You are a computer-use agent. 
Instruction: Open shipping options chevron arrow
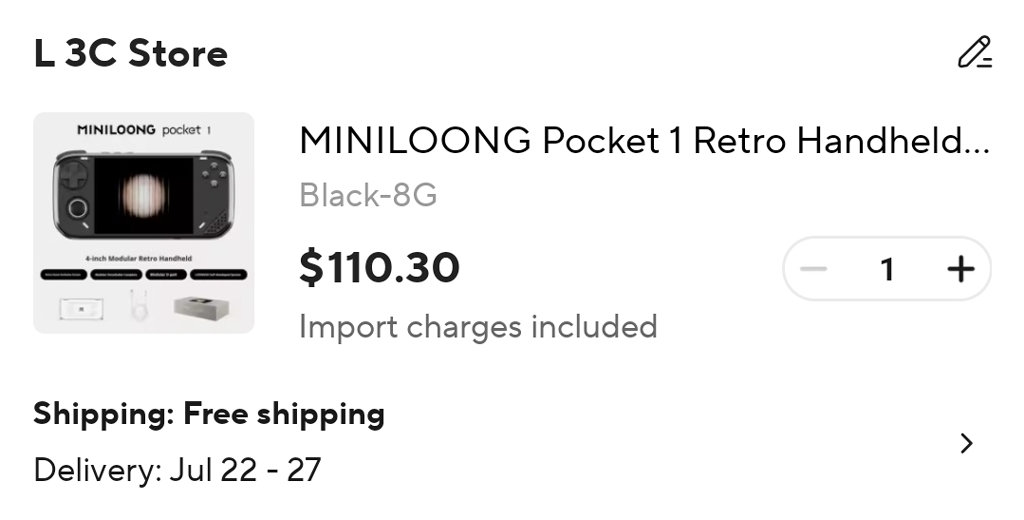967,444
